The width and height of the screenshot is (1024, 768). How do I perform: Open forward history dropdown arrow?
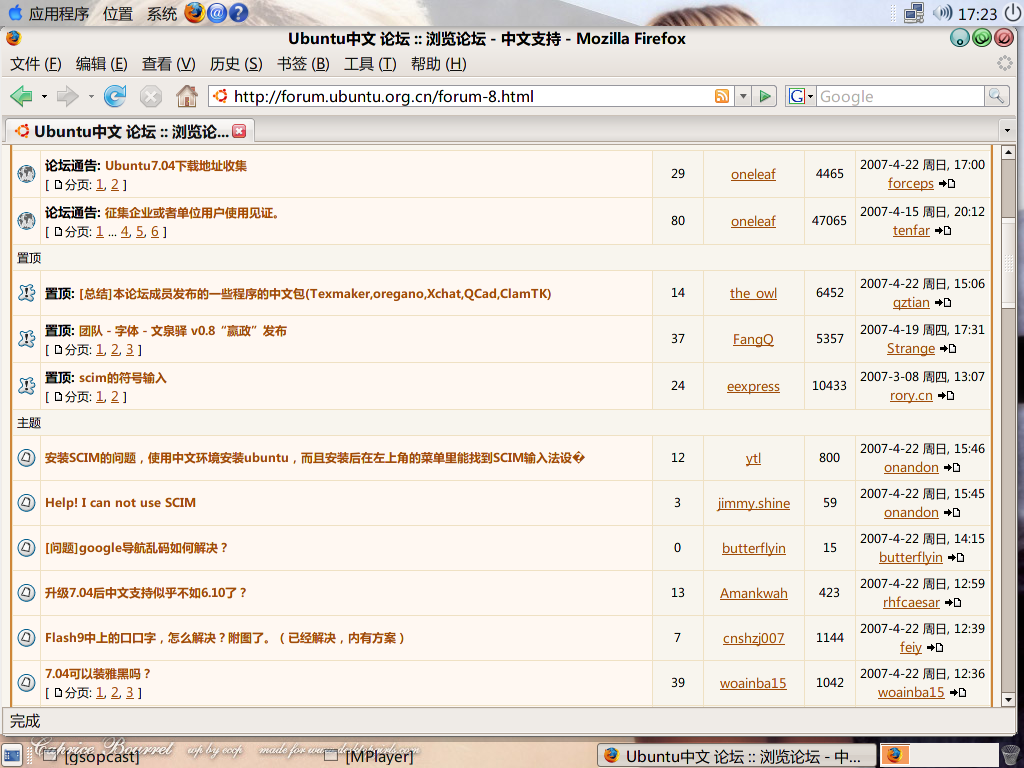[91, 97]
